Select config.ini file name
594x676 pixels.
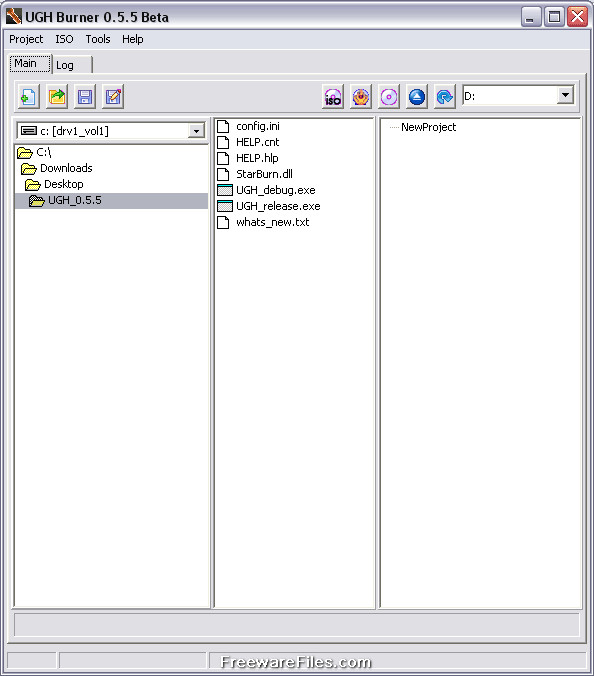pyautogui.click(x=258, y=126)
